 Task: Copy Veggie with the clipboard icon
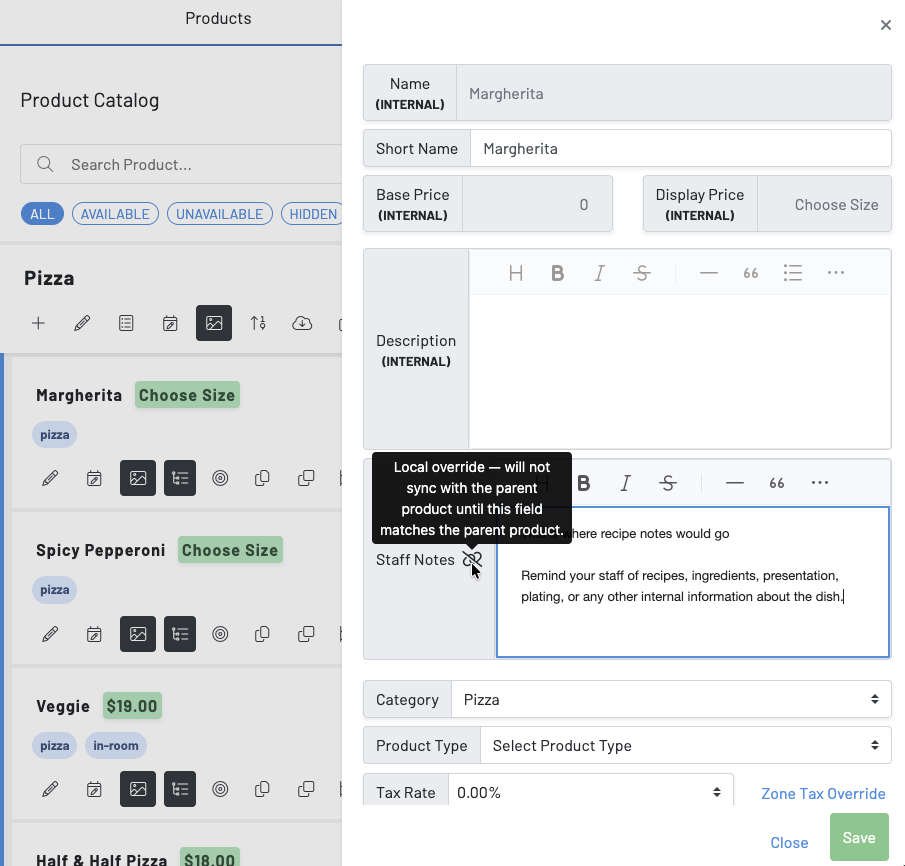(x=262, y=789)
